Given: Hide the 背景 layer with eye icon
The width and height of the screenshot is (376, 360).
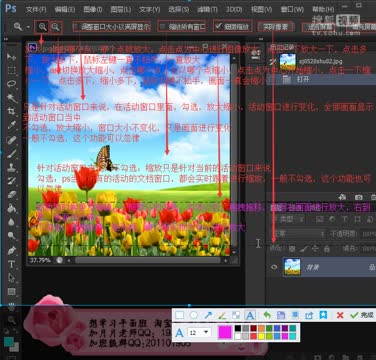Looking at the screenshot, I should [274, 267].
